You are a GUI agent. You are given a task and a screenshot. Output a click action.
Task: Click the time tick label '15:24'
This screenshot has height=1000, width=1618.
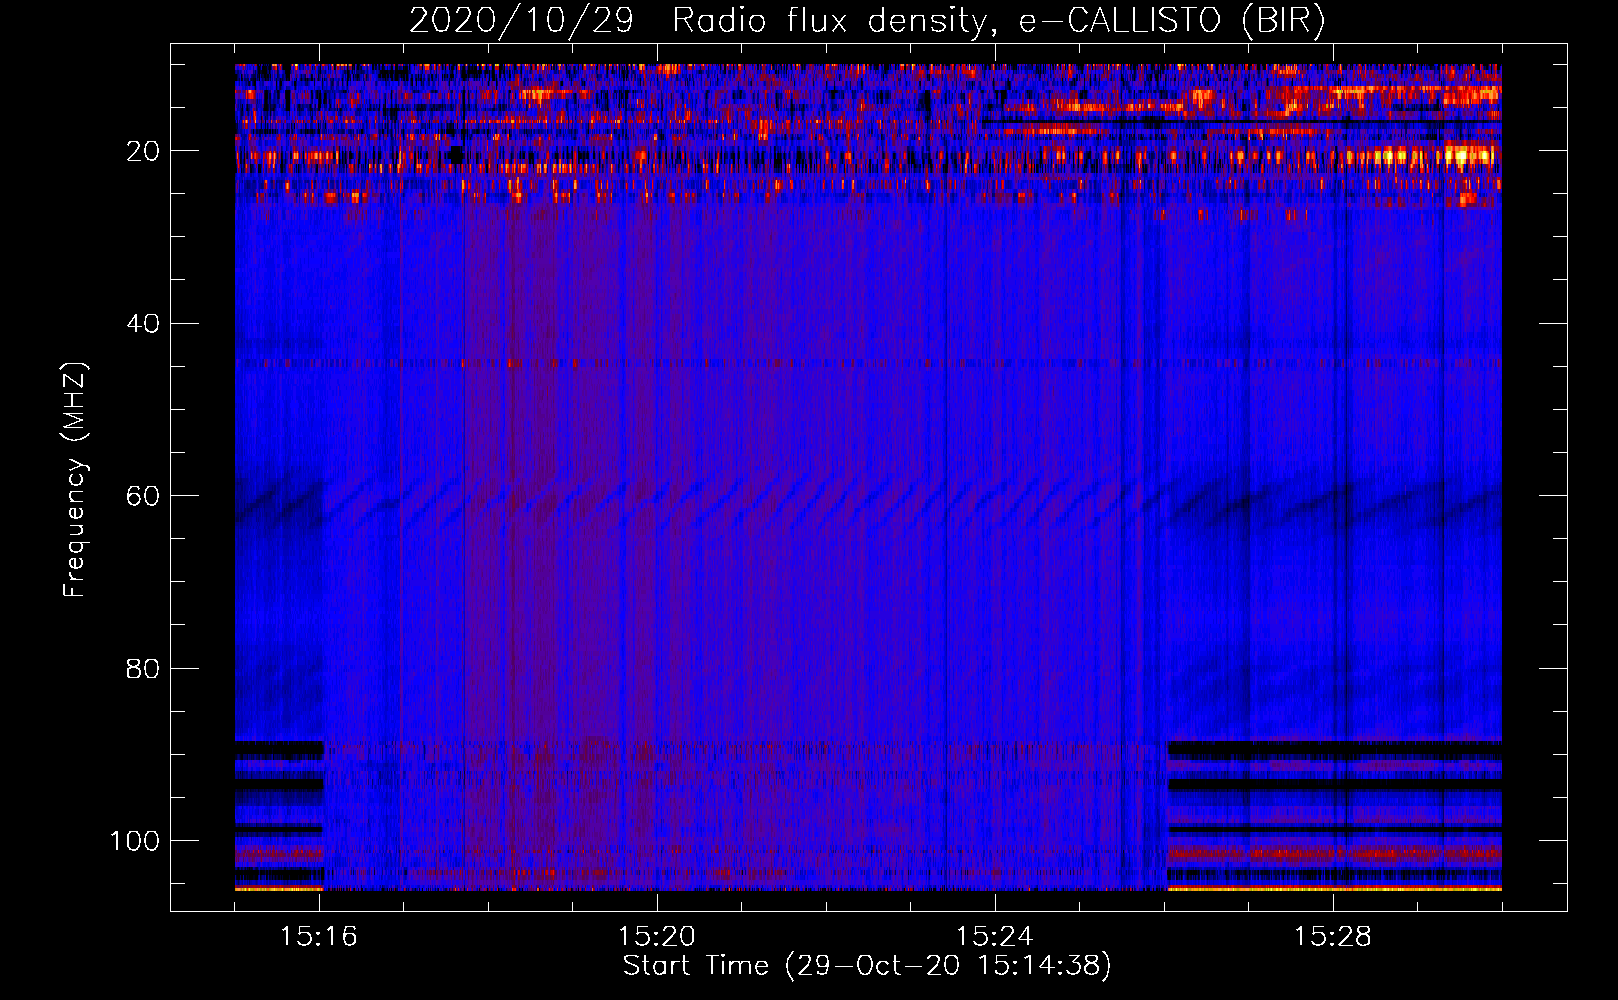[995, 936]
